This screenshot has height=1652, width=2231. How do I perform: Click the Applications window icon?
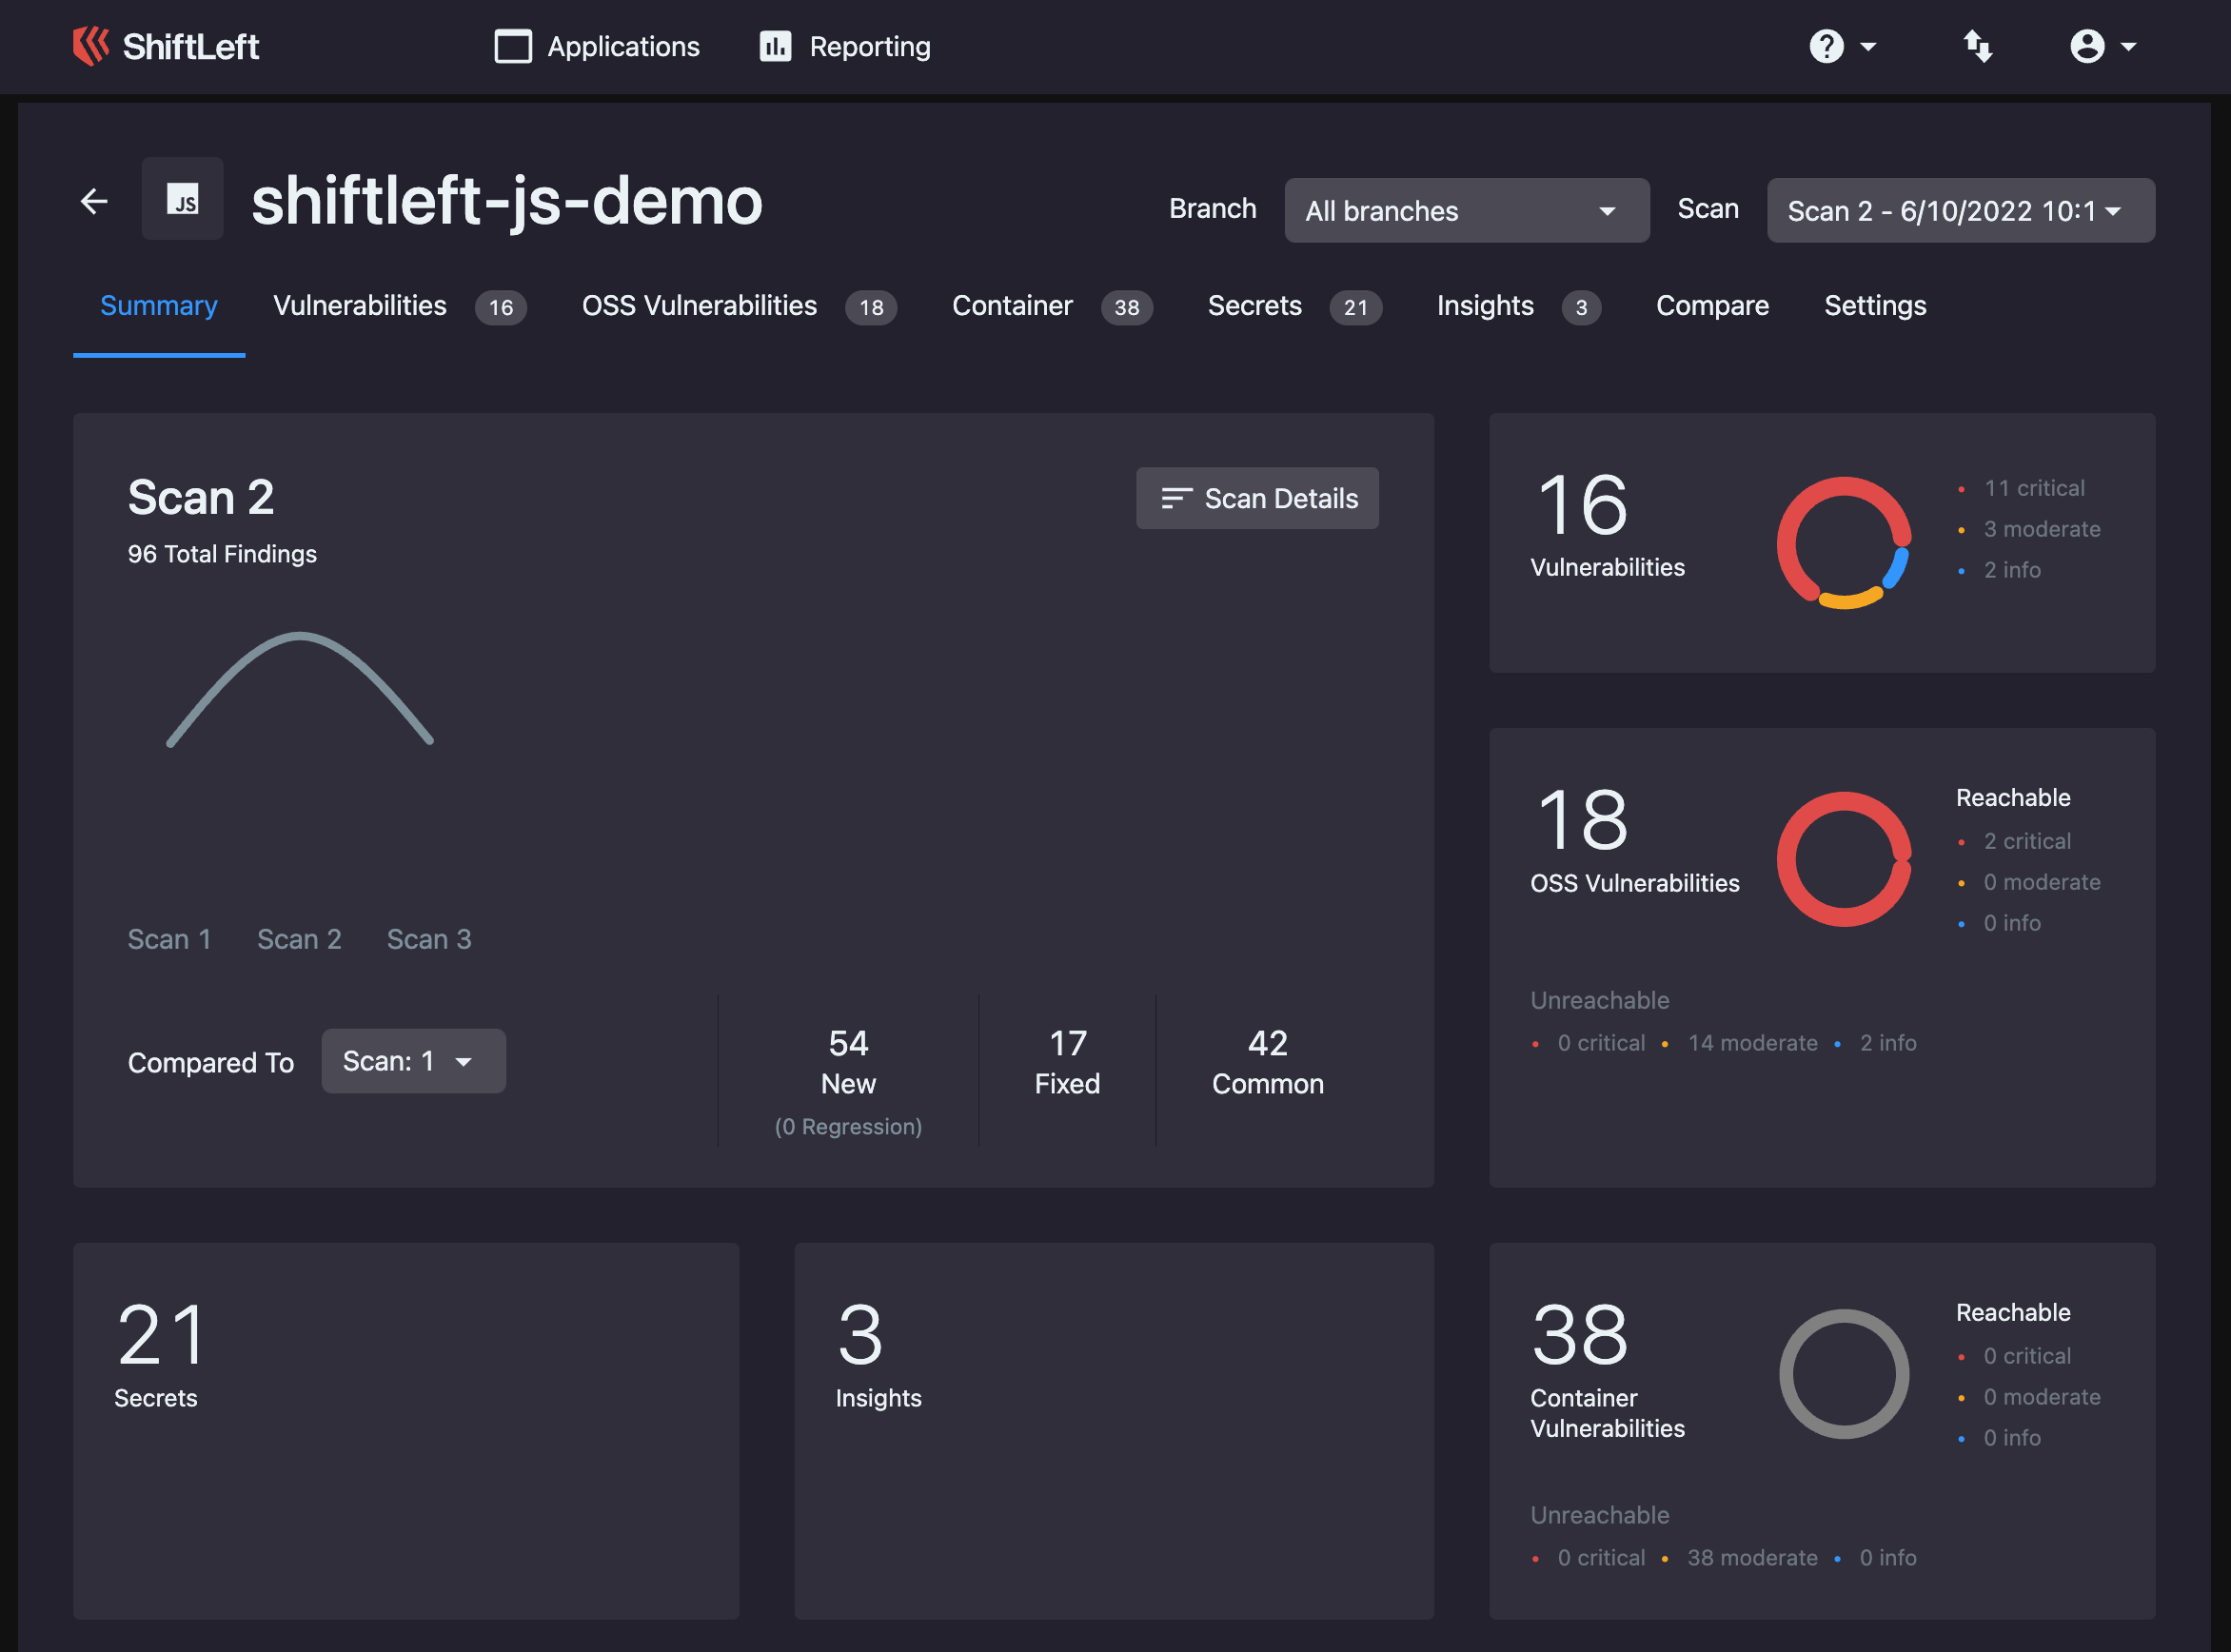[513, 46]
